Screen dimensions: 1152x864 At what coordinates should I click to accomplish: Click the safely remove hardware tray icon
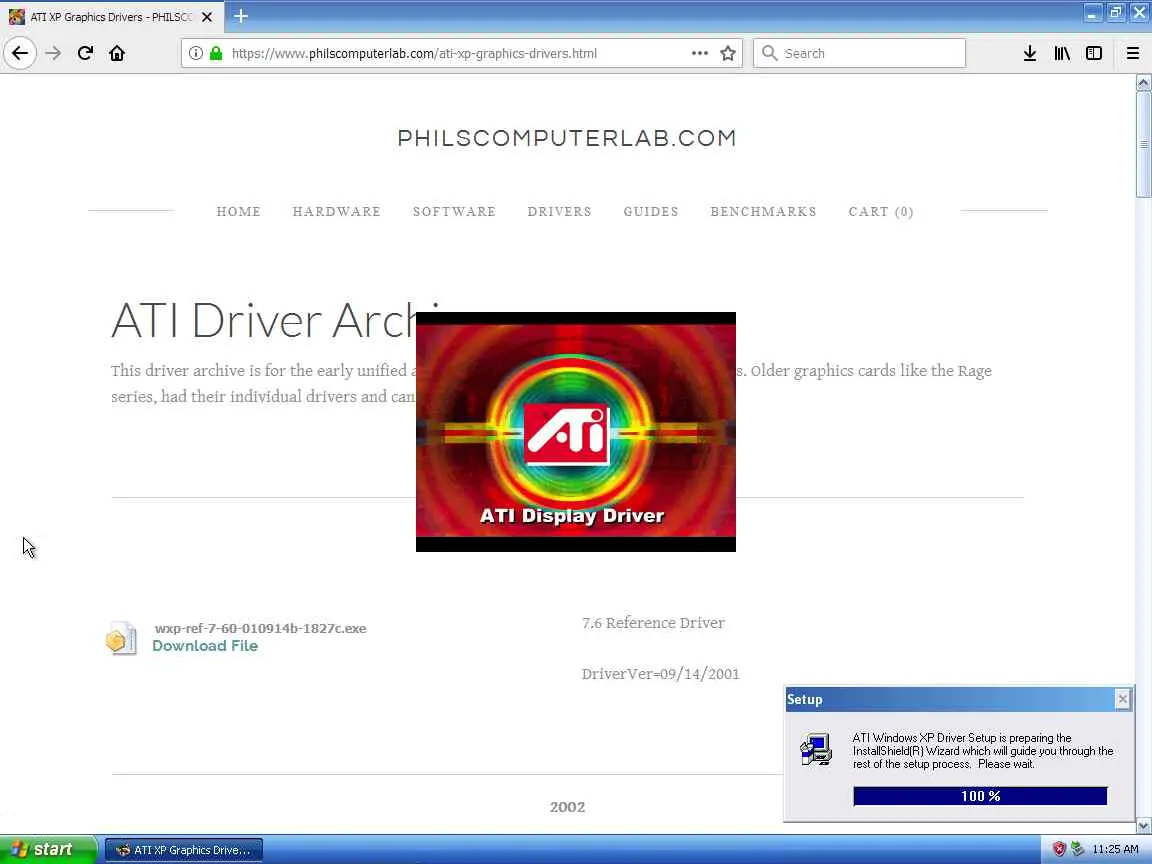pos(1077,849)
